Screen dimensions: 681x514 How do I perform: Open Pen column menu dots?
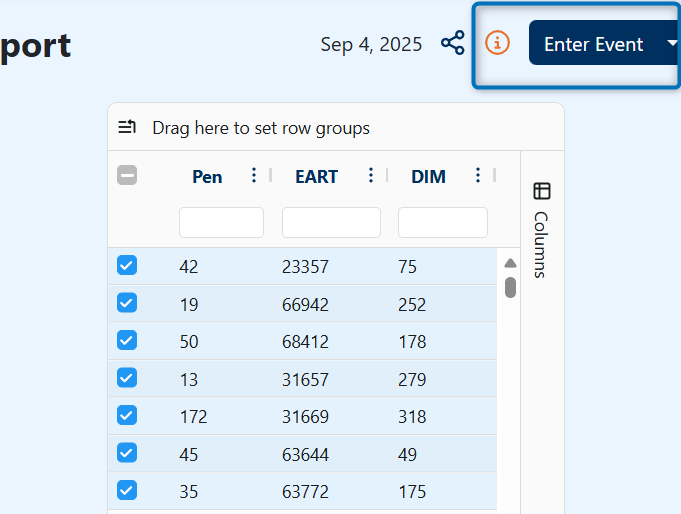[254, 176]
